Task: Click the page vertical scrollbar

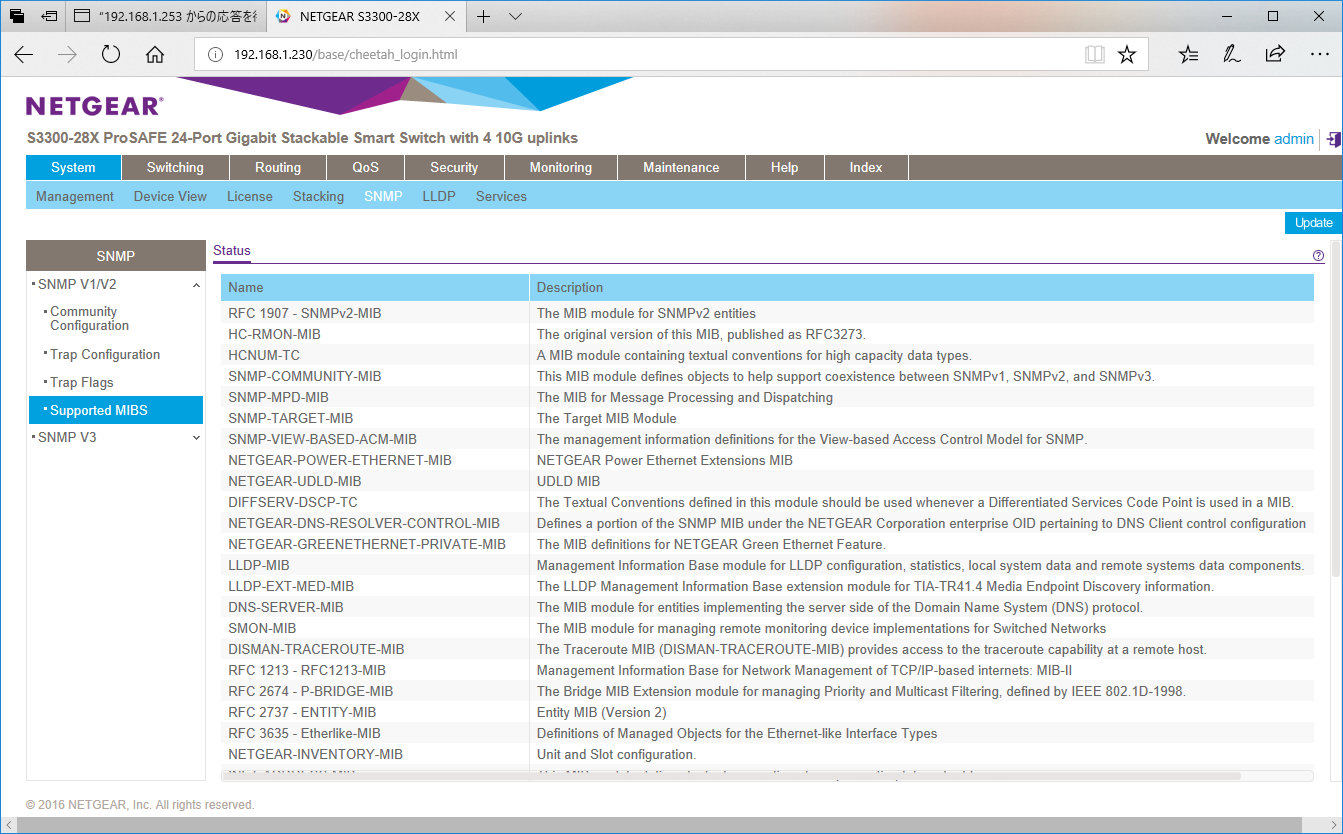Action: 1337,410
